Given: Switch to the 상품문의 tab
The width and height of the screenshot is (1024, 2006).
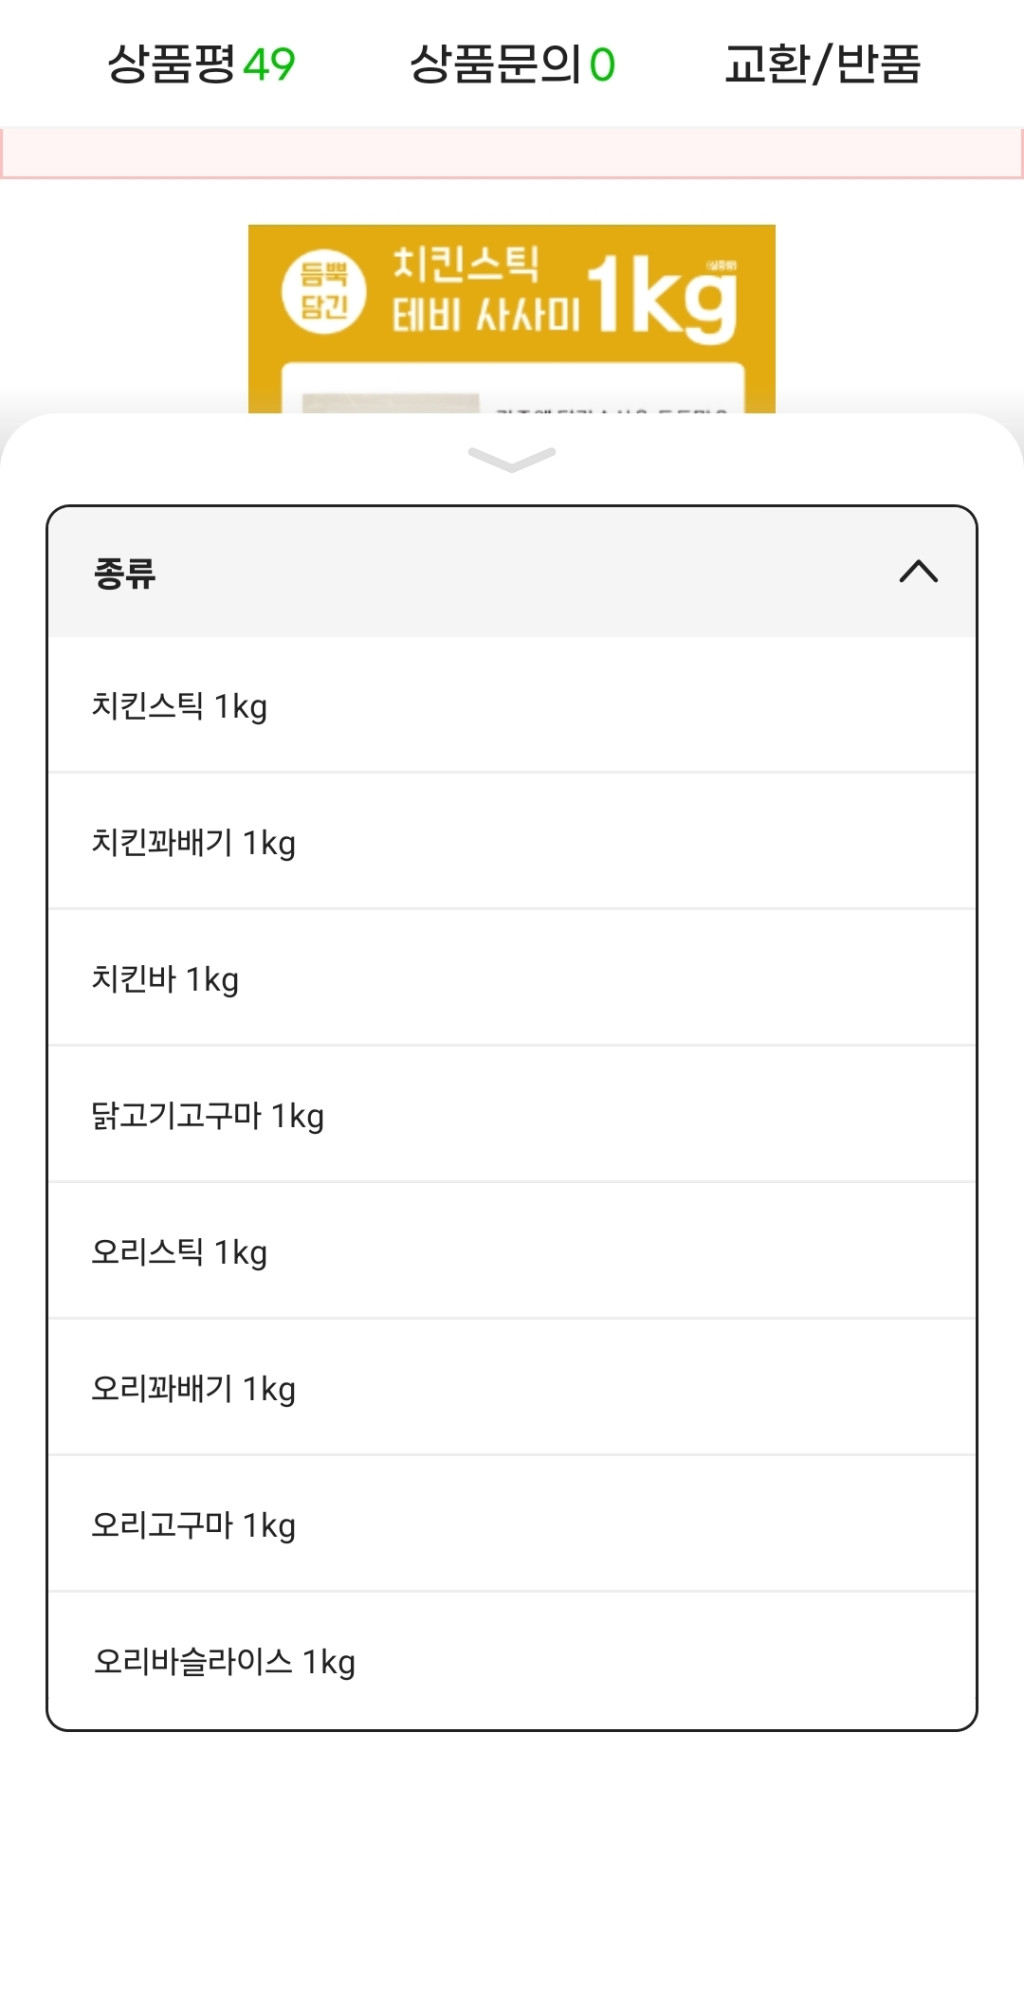Looking at the screenshot, I should tap(512, 65).
